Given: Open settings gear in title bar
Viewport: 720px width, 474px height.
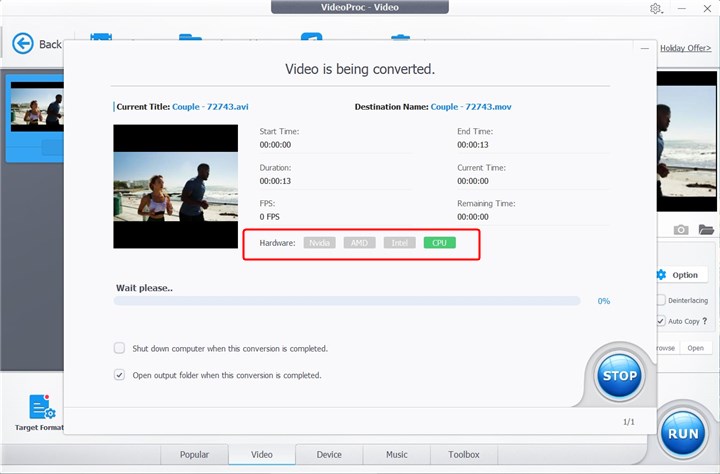Looking at the screenshot, I should [655, 8].
